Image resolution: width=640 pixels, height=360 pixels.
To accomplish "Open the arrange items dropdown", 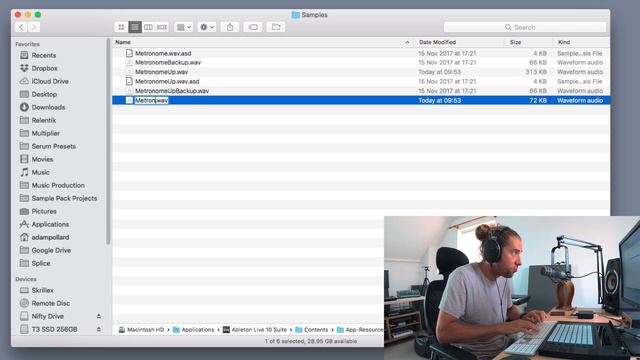I will point(184,27).
